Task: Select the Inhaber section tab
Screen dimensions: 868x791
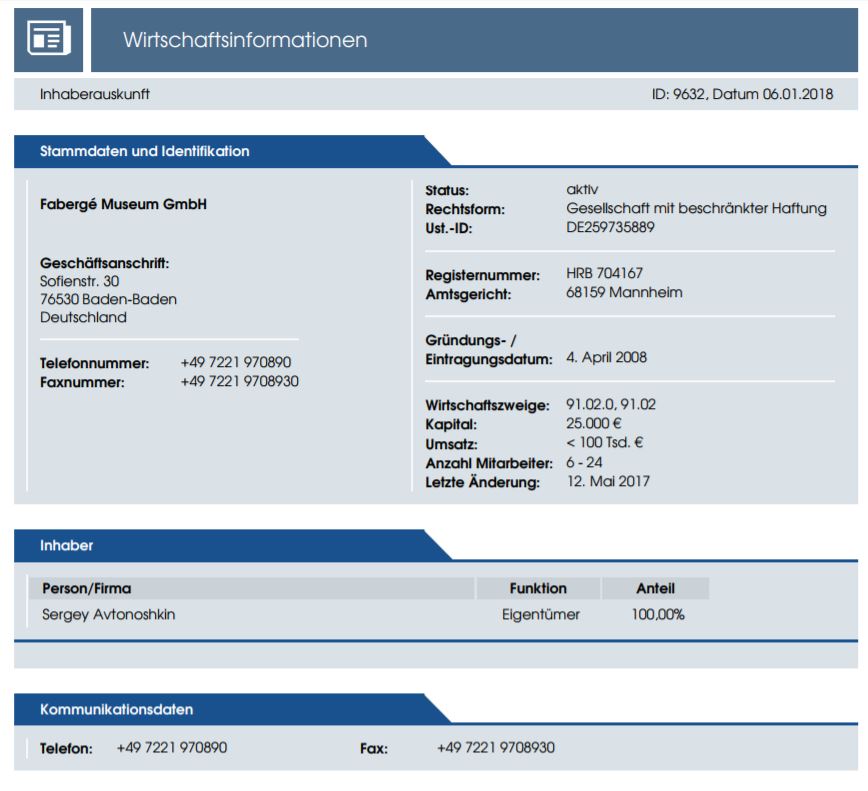Action: 67,545
